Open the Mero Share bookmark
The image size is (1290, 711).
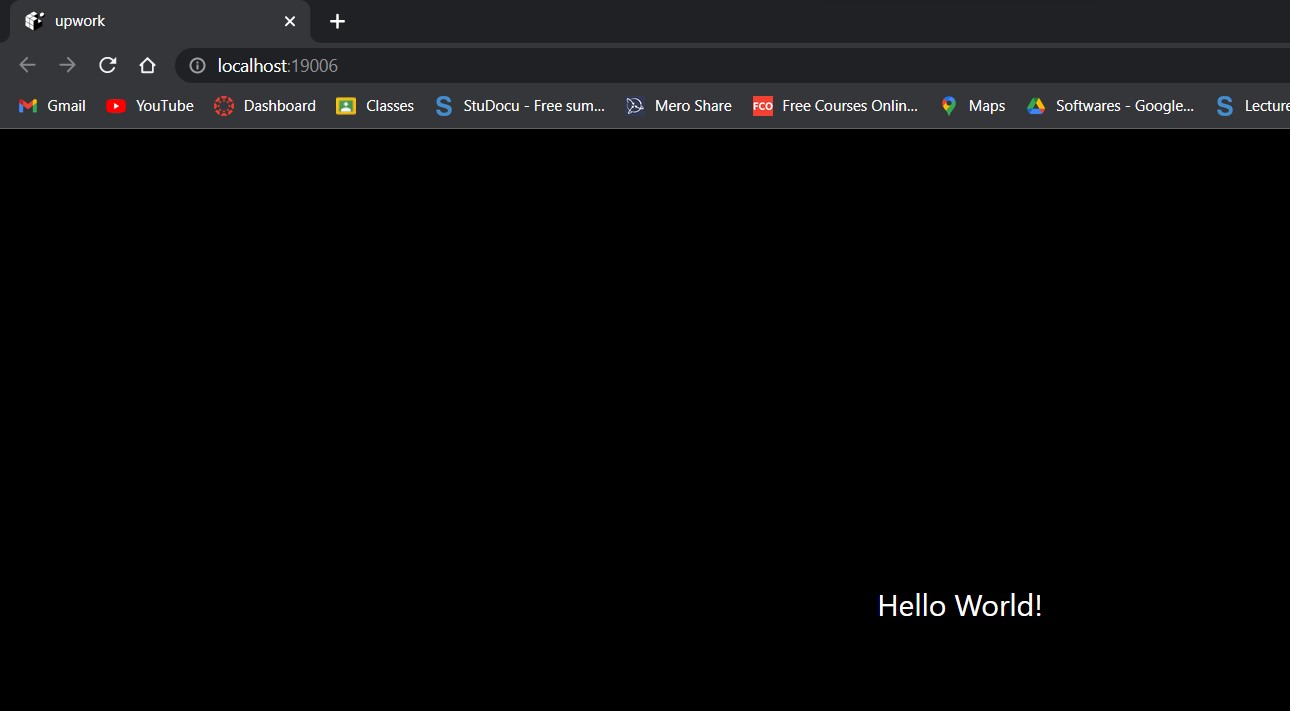[679, 106]
